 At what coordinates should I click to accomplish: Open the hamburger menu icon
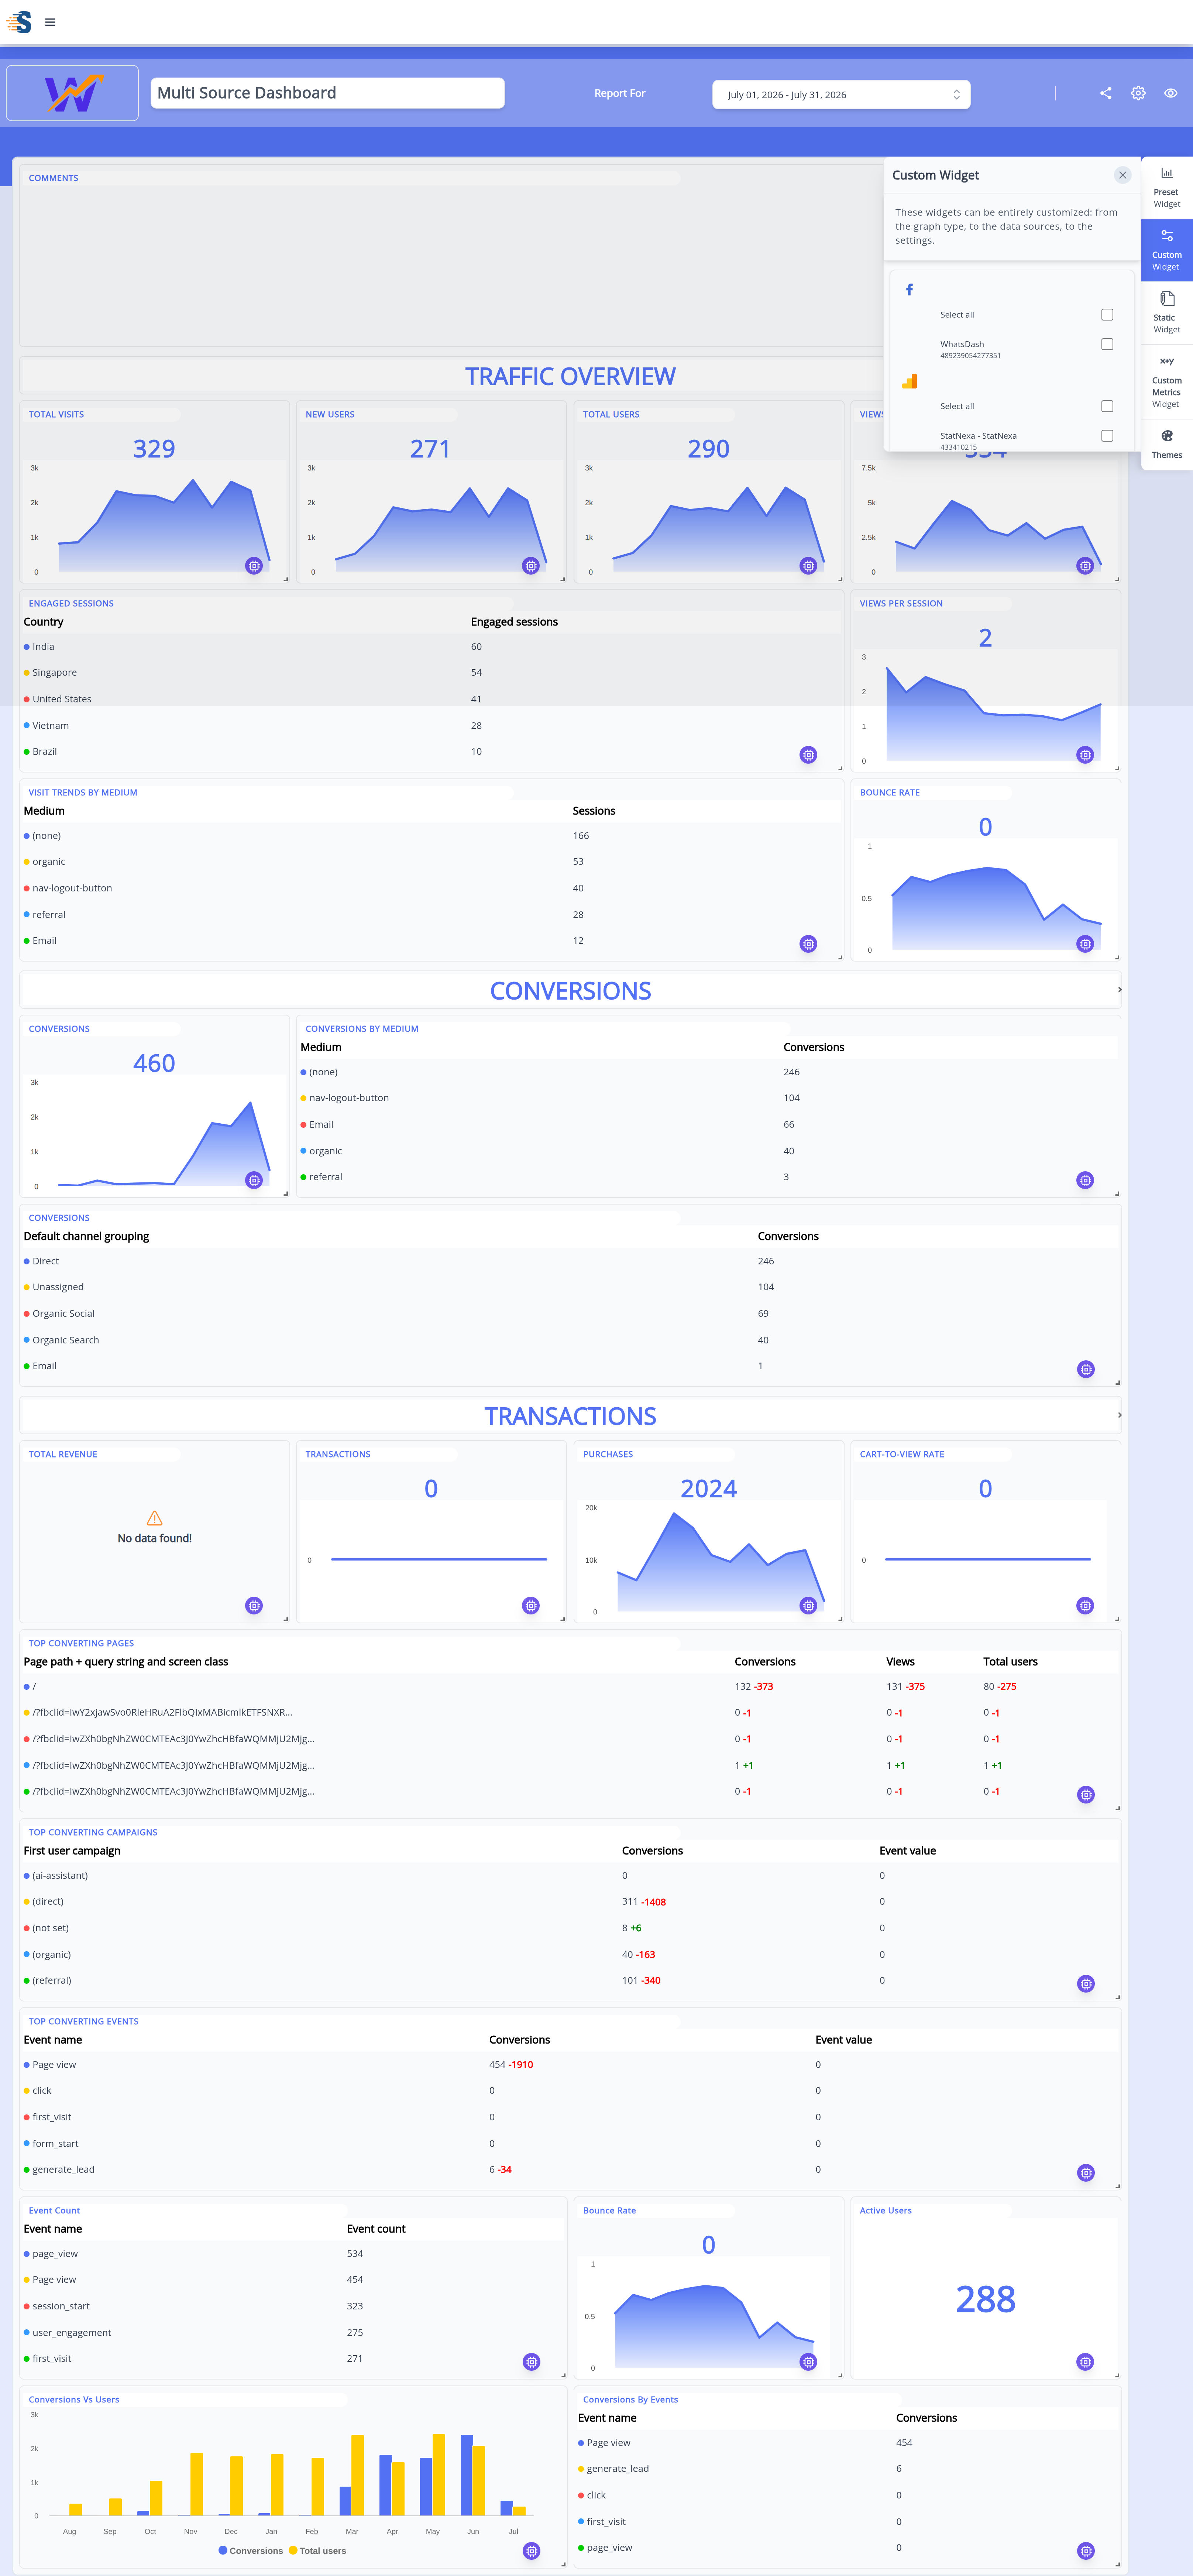click(x=50, y=22)
